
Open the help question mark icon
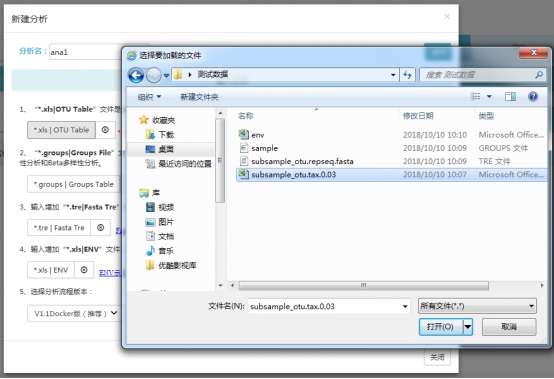(x=533, y=96)
